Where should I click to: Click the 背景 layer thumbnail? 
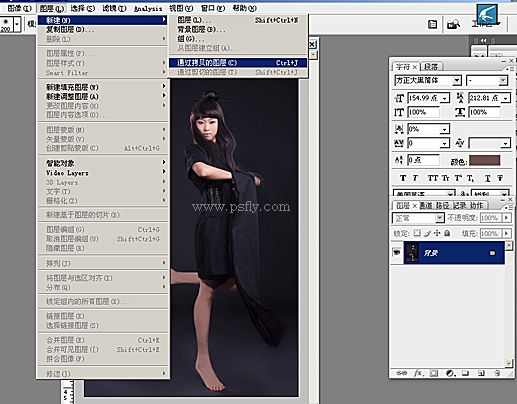[x=412, y=253]
